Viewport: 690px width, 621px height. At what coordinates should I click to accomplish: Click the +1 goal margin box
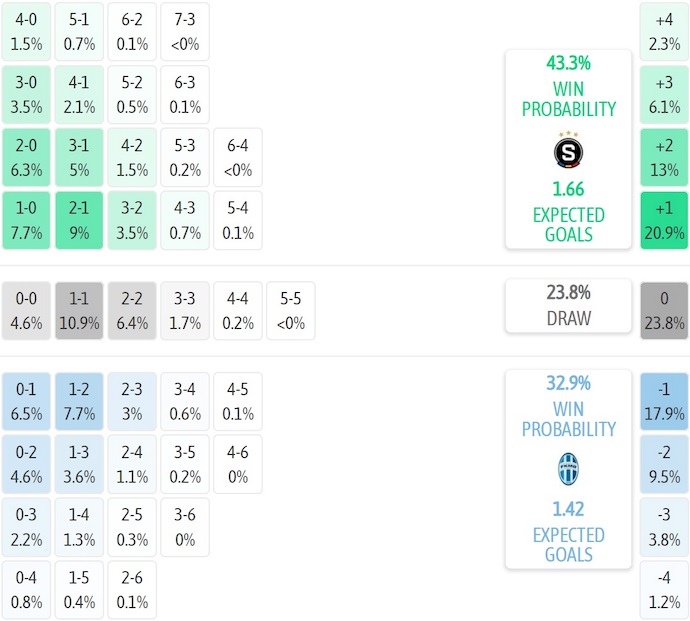[664, 220]
